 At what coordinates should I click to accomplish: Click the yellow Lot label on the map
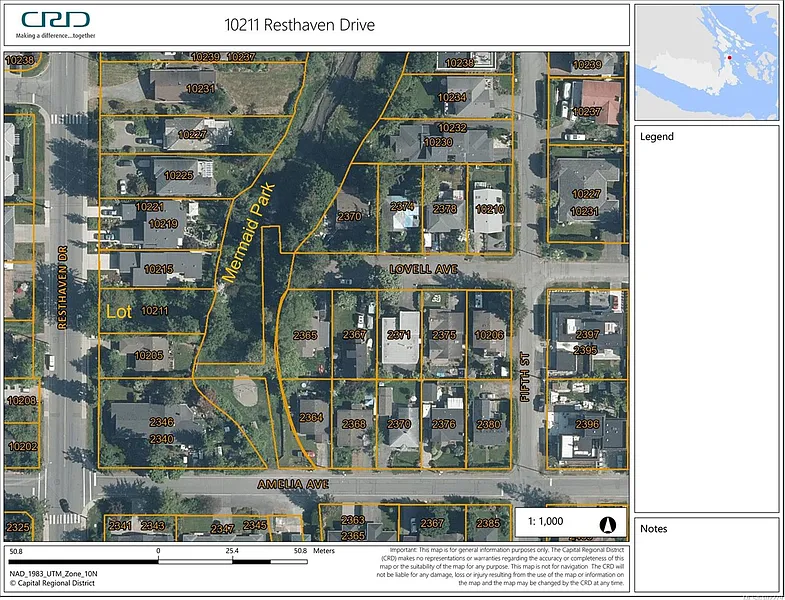(119, 312)
